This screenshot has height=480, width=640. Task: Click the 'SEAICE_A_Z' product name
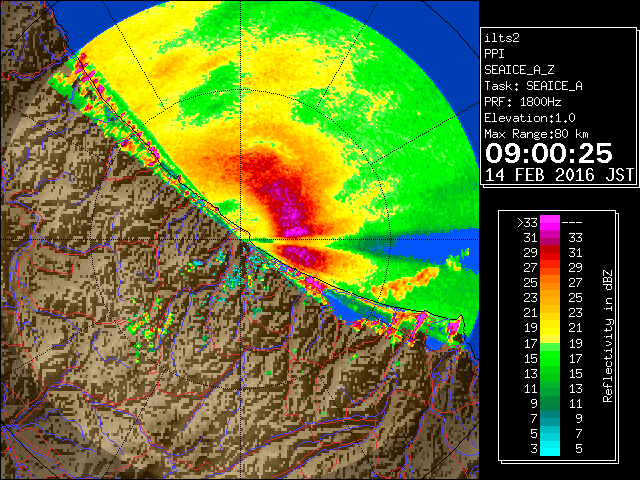[519, 70]
